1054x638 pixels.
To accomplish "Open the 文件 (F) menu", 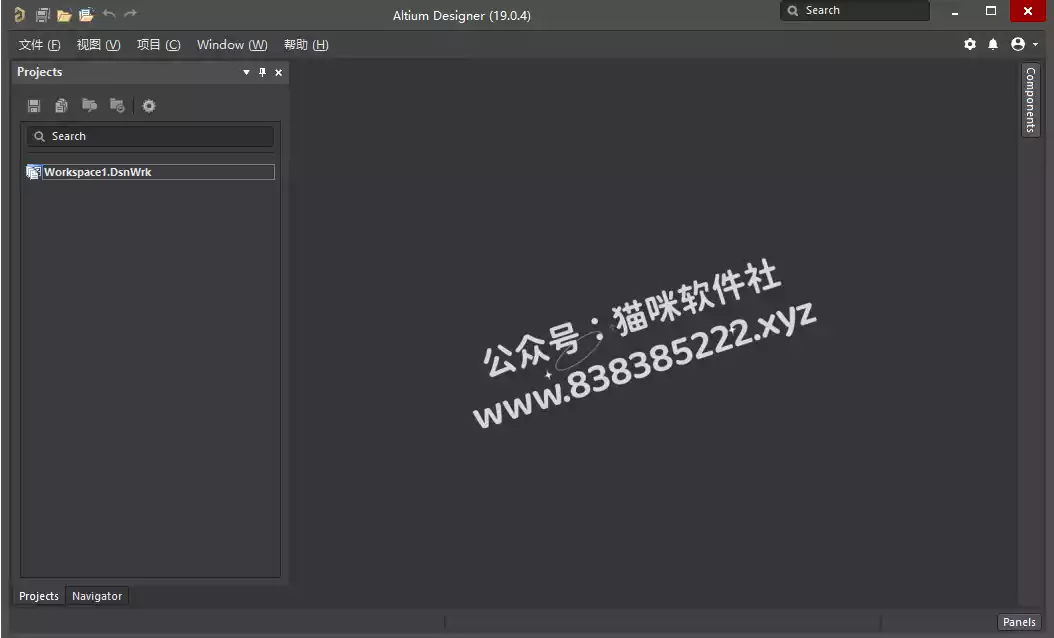I will 40,44.
